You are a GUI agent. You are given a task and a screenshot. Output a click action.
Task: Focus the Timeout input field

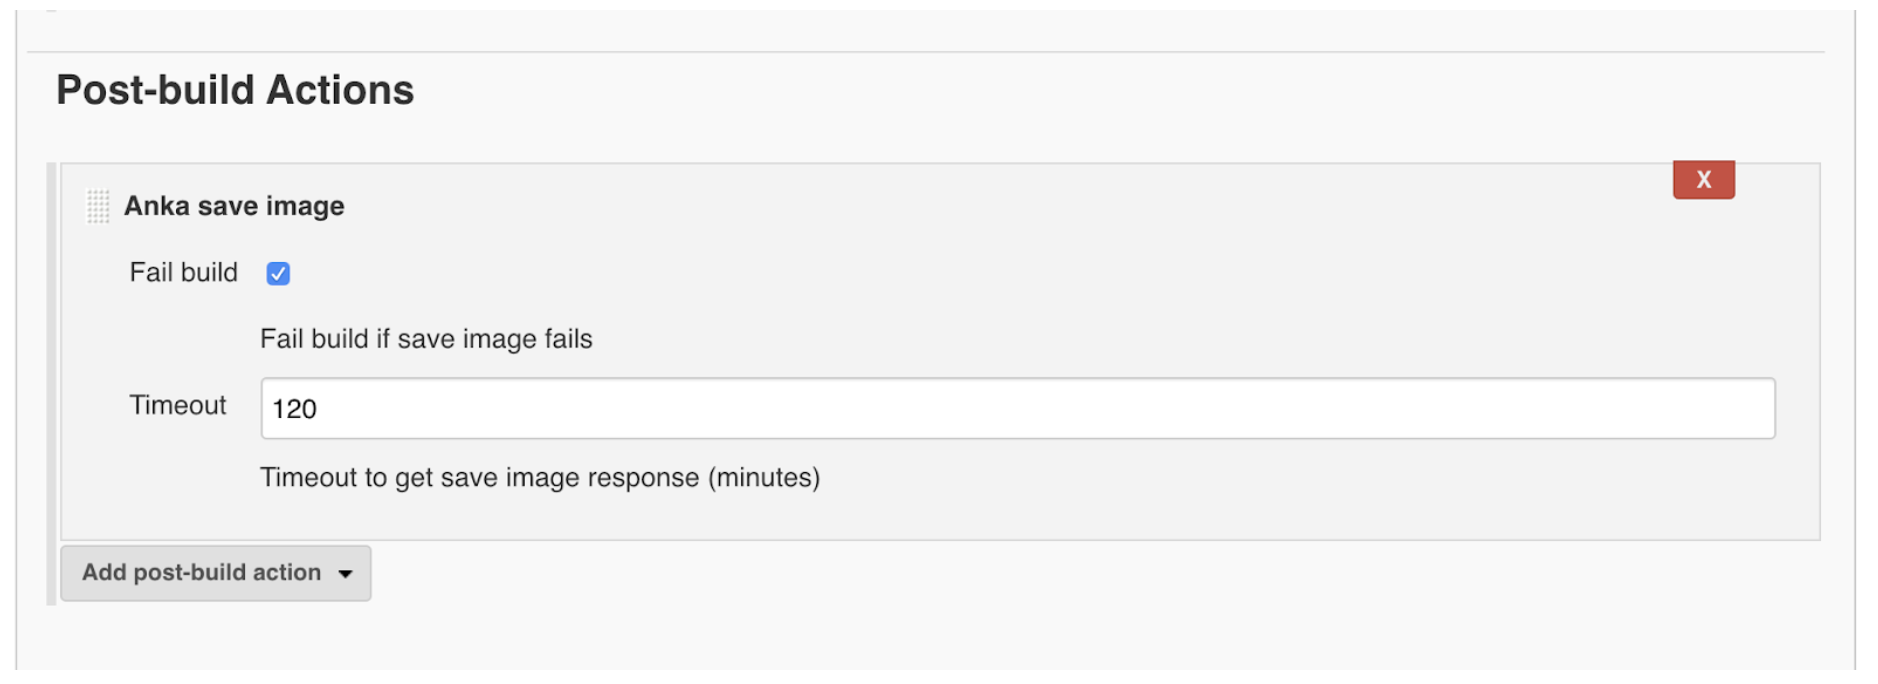point(1017,408)
